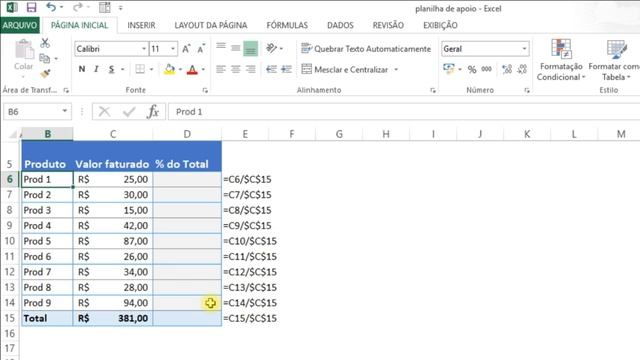This screenshot has height=360, width=640.
Task: Select column C header
Action: click(x=113, y=134)
